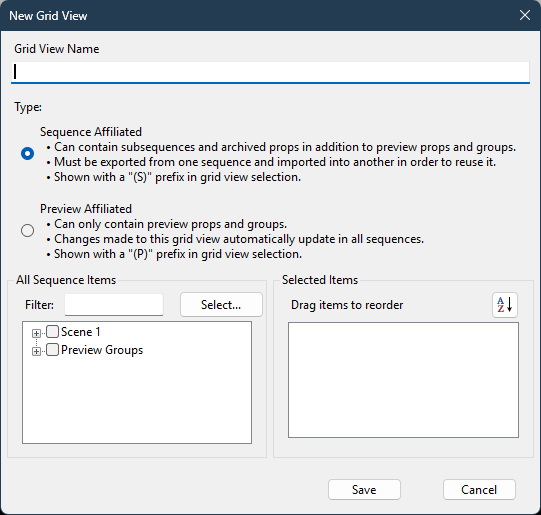Click the Select... button
The image size is (541, 515).
click(x=221, y=305)
